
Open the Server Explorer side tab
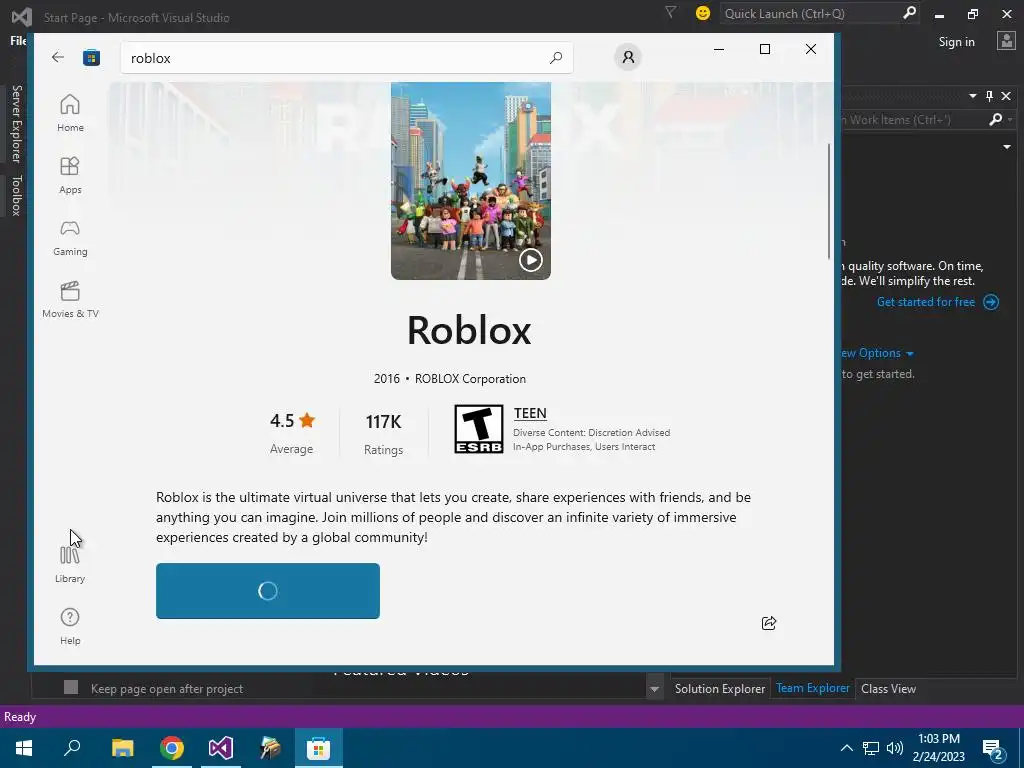[x=16, y=123]
